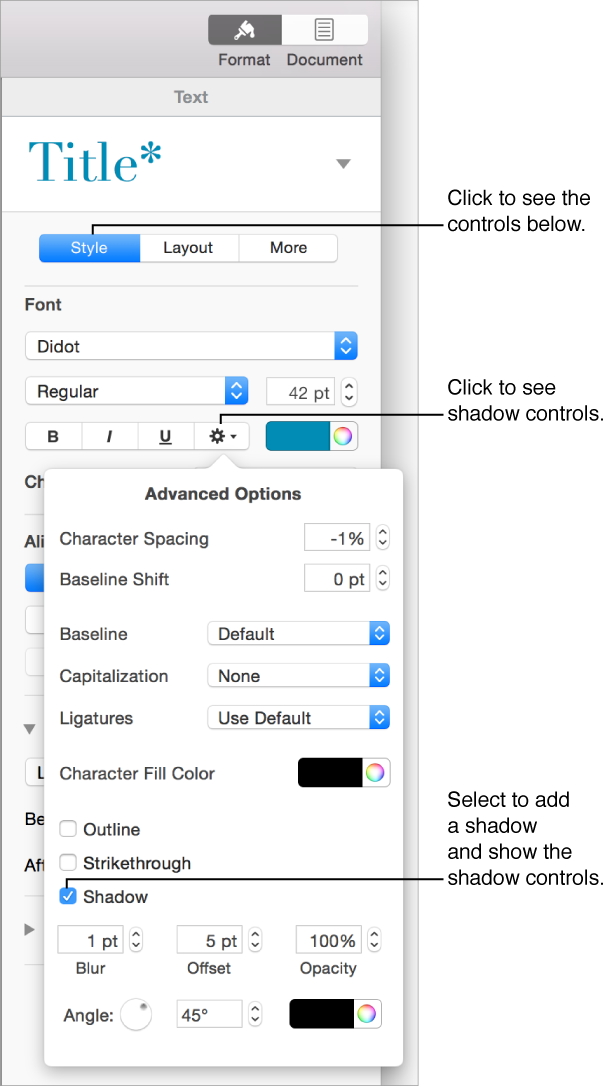Expand the right-pointing disclosure triangle
Image resolution: width=612 pixels, height=1086 pixels.
[29, 929]
